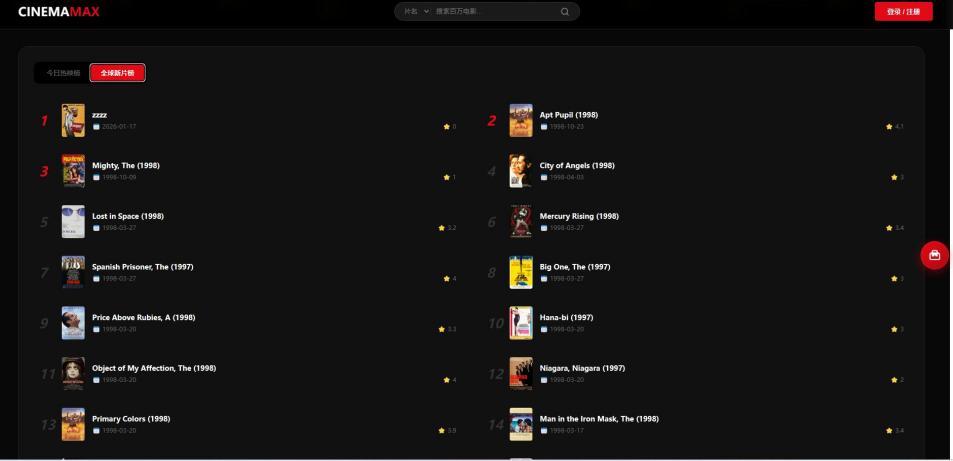This screenshot has width=953, height=461.
Task: Click the zzzz movie poster thumbnail
Action: pyautogui.click(x=74, y=120)
